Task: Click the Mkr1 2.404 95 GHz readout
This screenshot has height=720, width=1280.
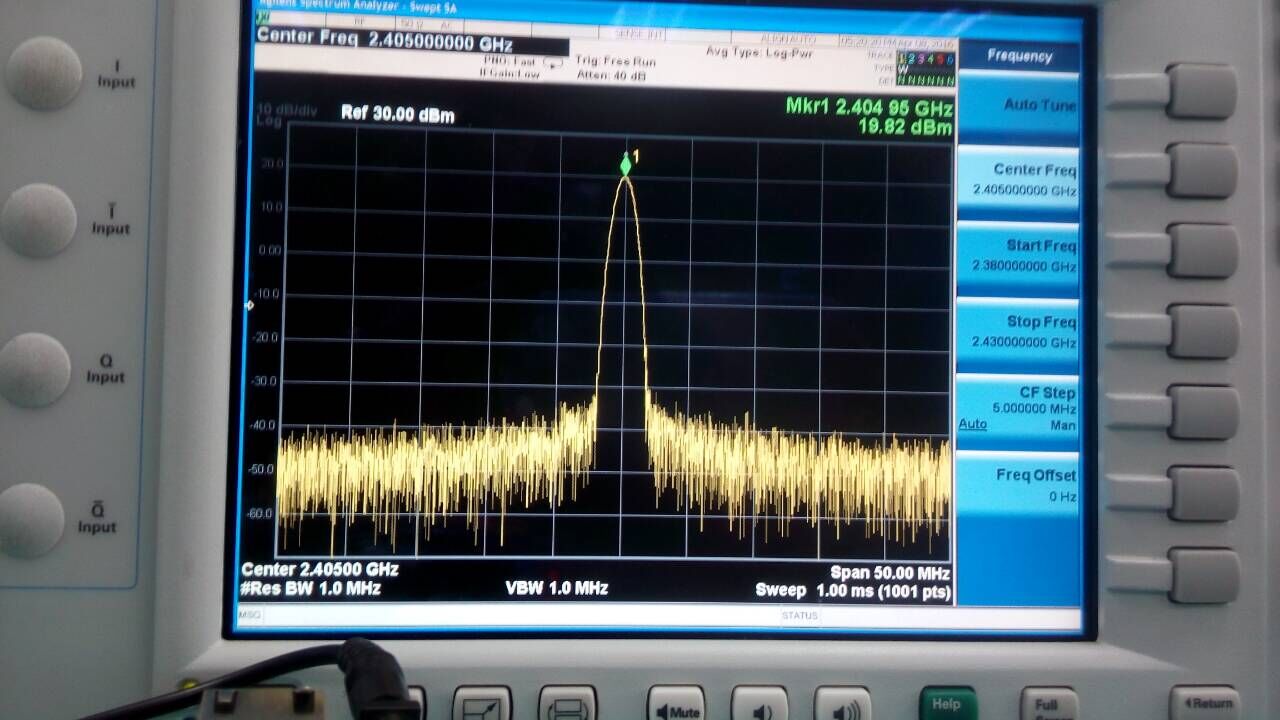Action: [869, 108]
